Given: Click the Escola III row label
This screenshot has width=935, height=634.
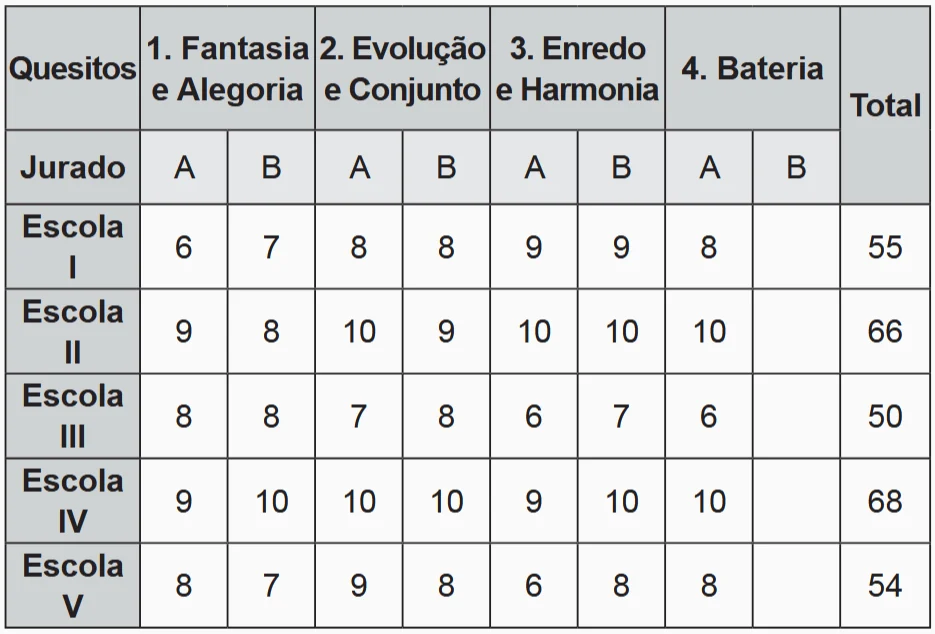Looking at the screenshot, I should click(72, 416).
